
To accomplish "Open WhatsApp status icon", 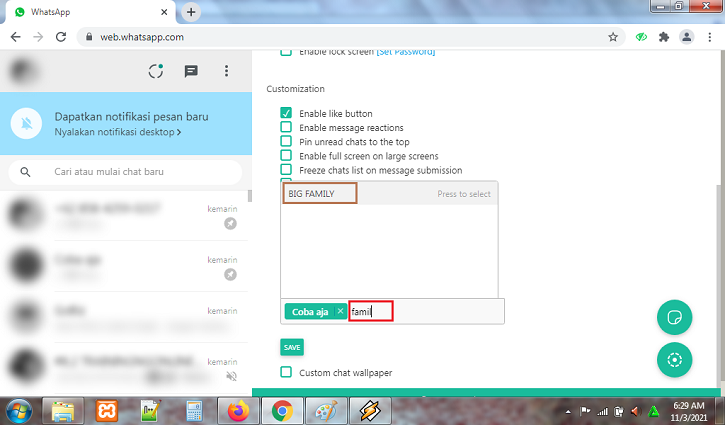I will pyautogui.click(x=156, y=71).
